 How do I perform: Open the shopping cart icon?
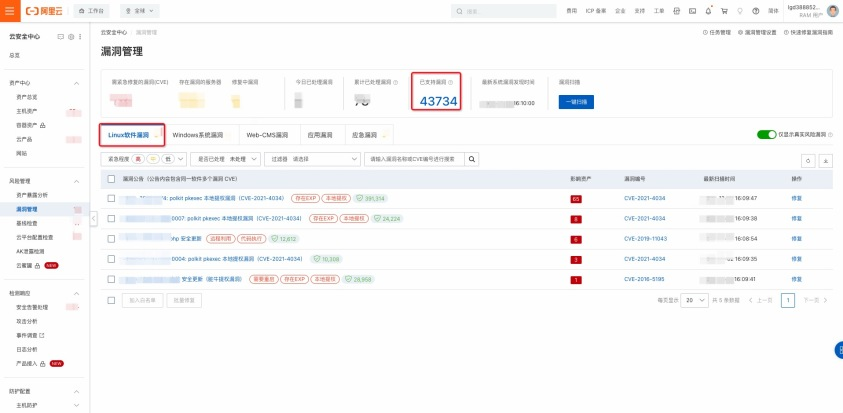point(724,11)
